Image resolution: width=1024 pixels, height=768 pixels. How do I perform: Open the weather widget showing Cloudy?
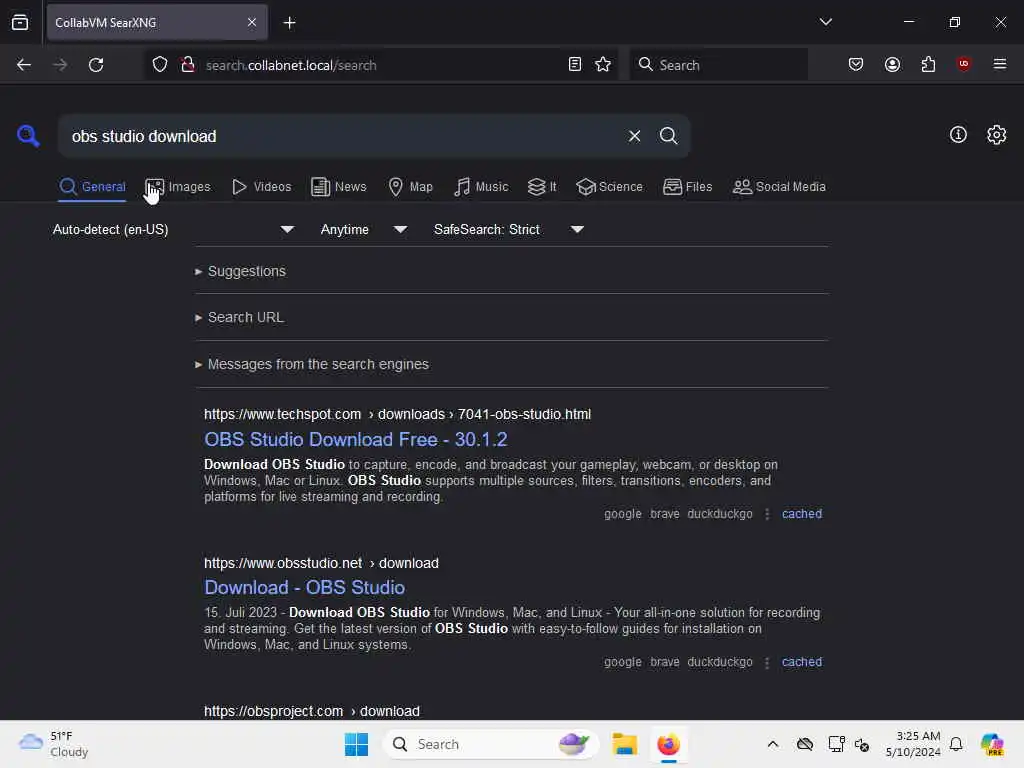coord(54,744)
